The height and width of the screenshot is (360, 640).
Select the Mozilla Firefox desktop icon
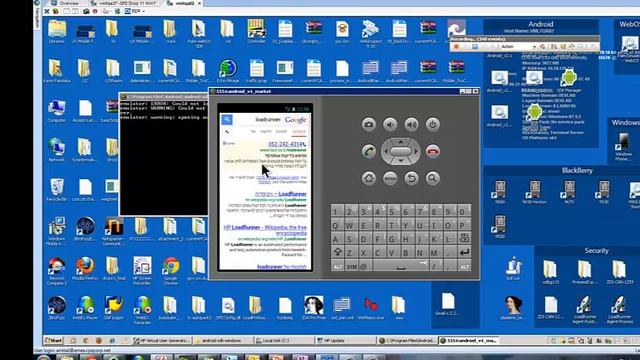pyautogui.click(x=85, y=269)
